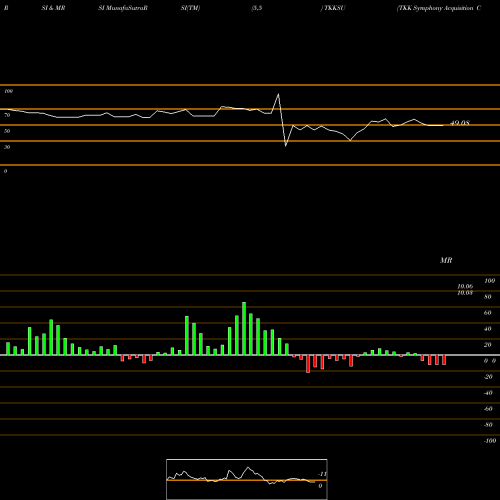Open the mini overview chart thumbnail
500x500 pixels.
coord(247,479)
